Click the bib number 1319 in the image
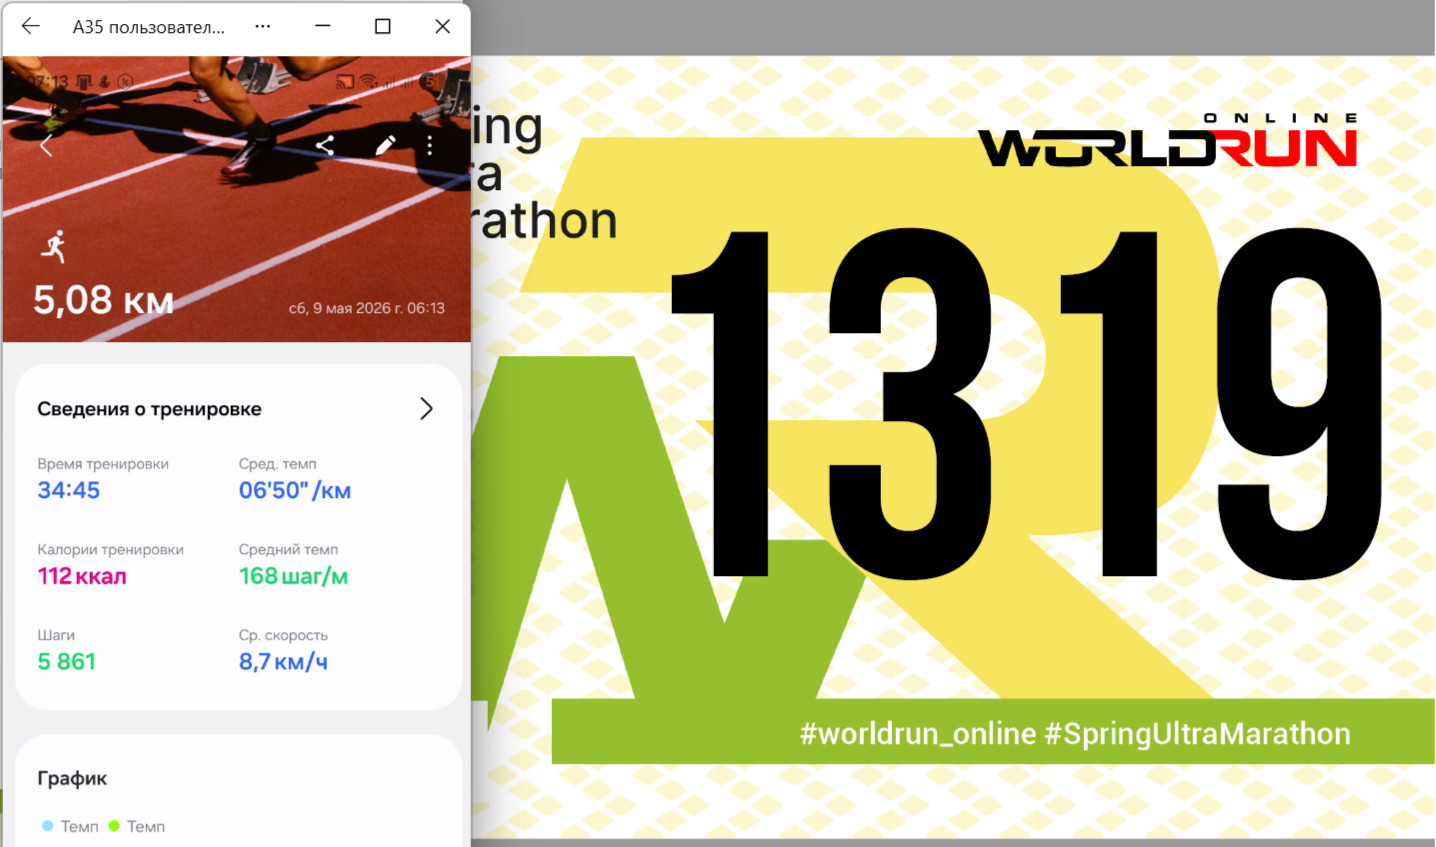1436x847 pixels. 1026,403
